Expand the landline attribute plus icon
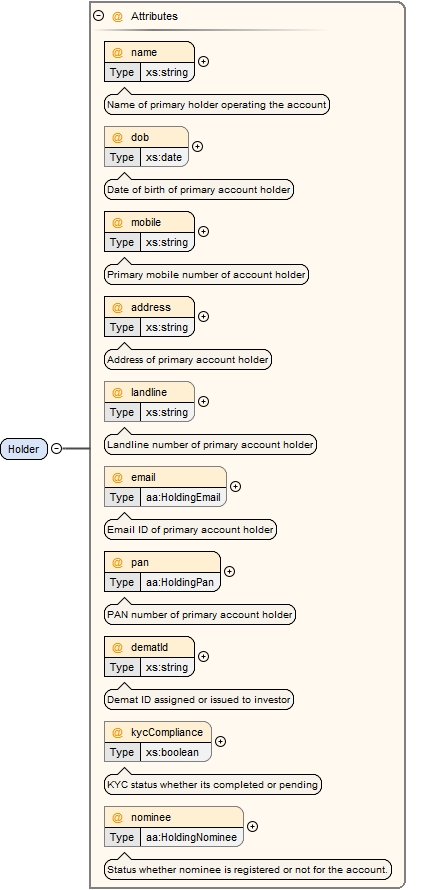 [x=203, y=401]
